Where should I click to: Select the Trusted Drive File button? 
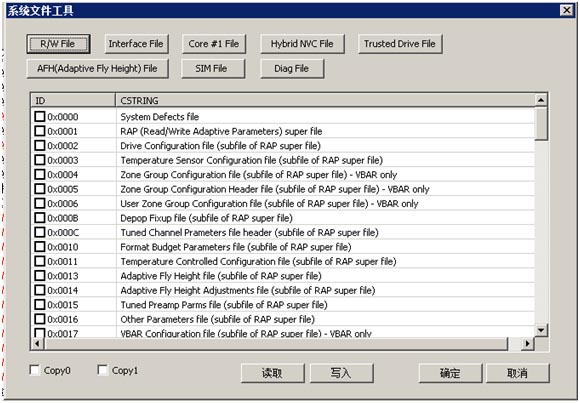400,44
